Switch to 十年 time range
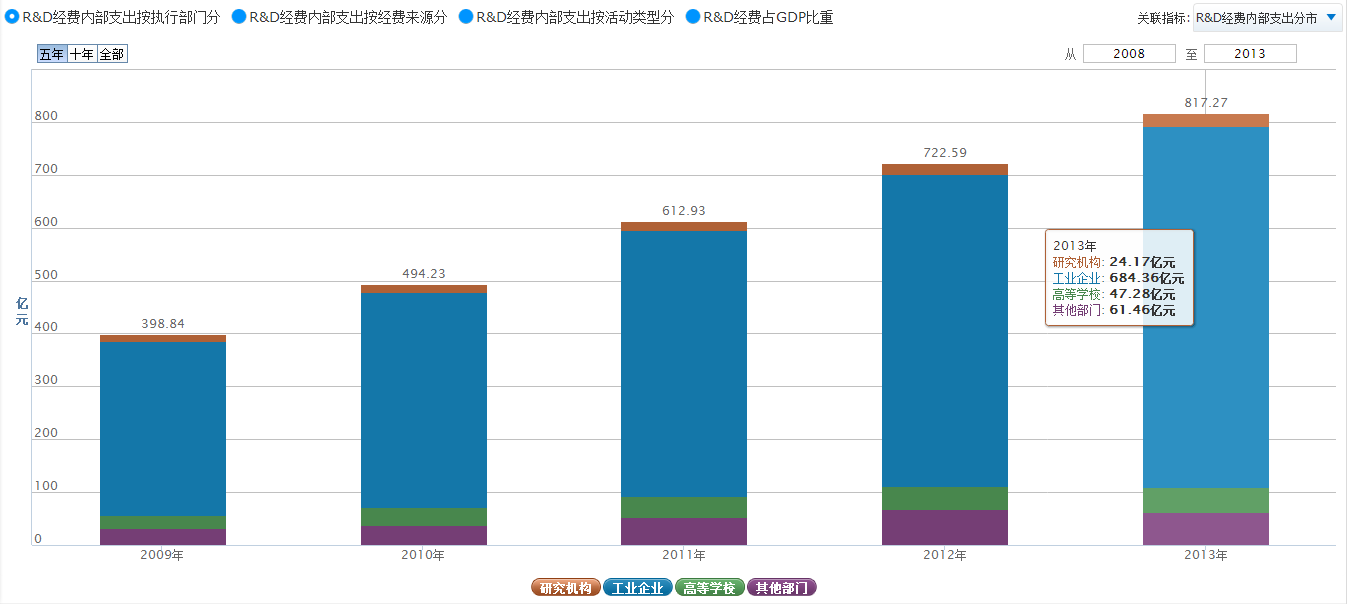This screenshot has height=604, width=1347. tap(82, 54)
